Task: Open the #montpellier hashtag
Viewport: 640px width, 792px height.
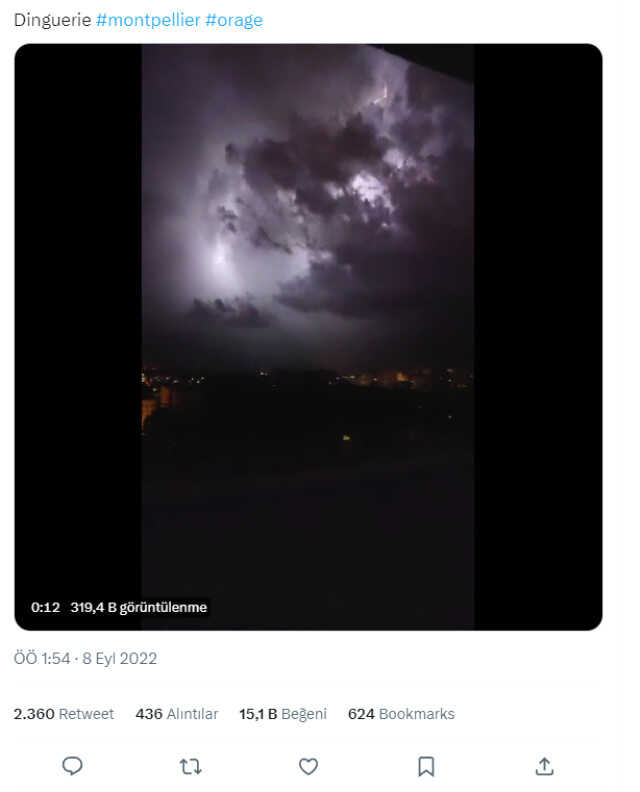Action: [148, 20]
